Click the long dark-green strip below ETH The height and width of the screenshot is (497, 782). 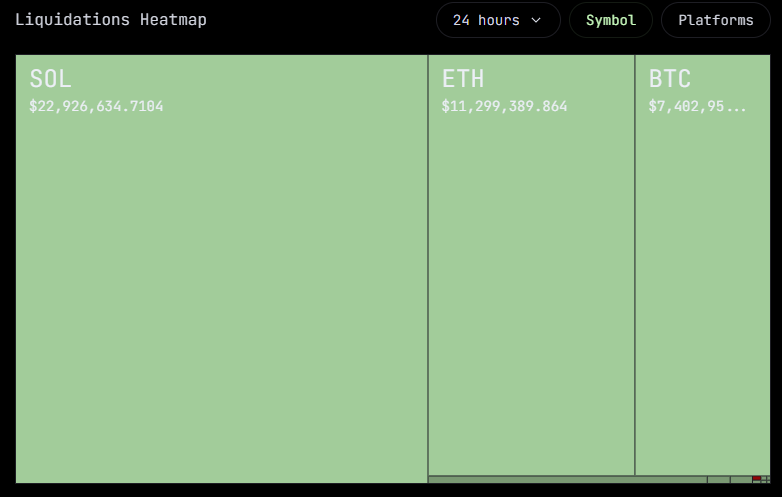pyautogui.click(x=568, y=480)
